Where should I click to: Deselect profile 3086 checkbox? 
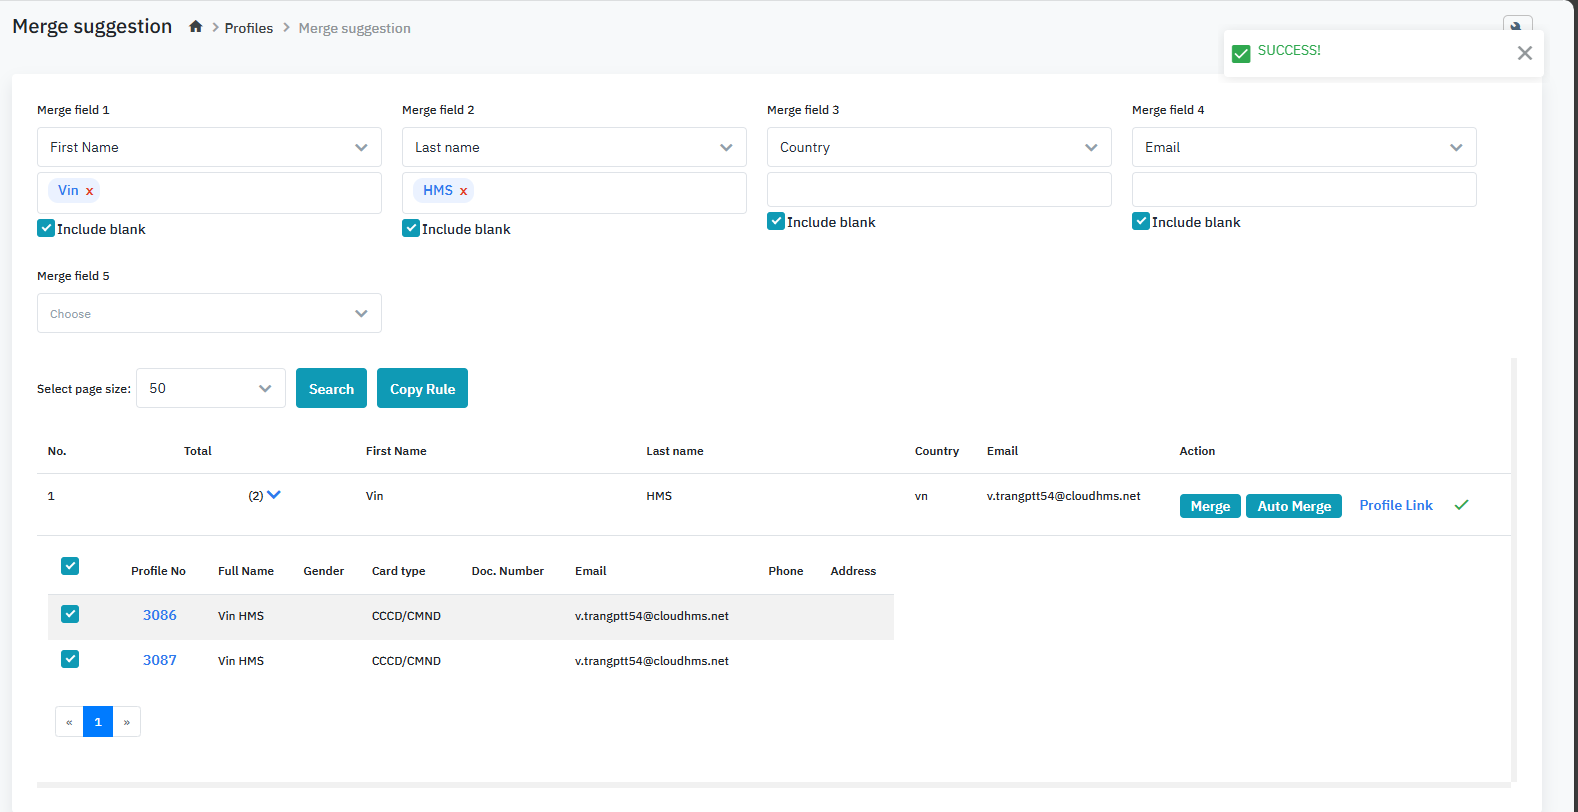pos(70,614)
